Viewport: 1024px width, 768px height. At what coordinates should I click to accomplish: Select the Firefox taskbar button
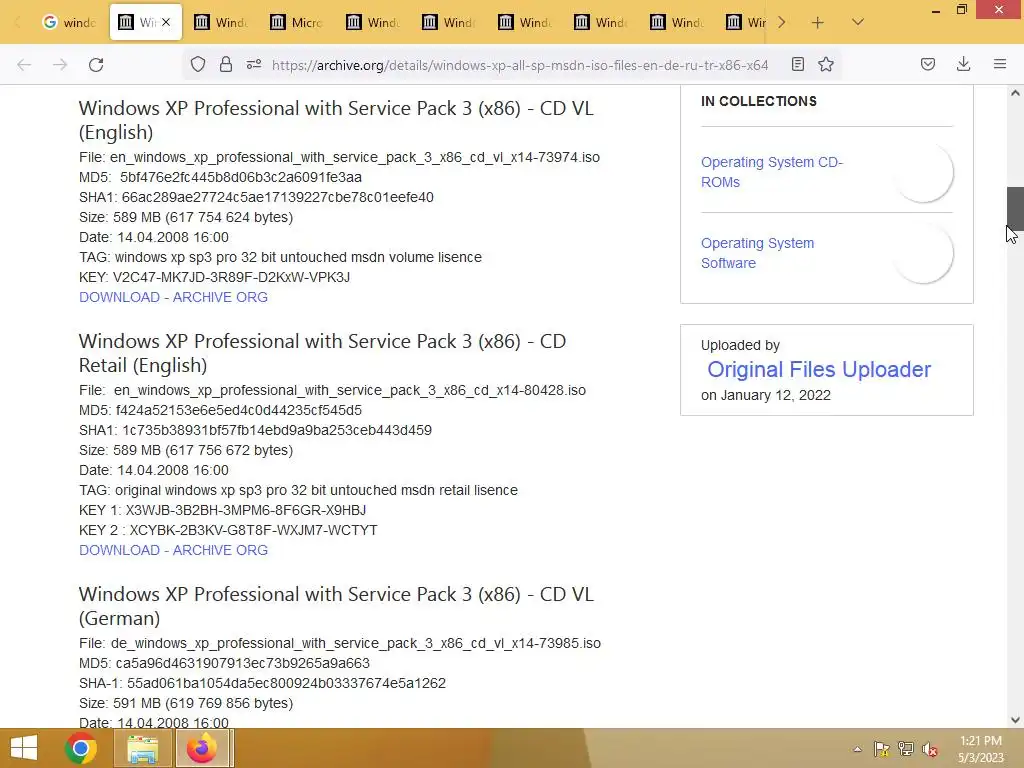pos(202,748)
